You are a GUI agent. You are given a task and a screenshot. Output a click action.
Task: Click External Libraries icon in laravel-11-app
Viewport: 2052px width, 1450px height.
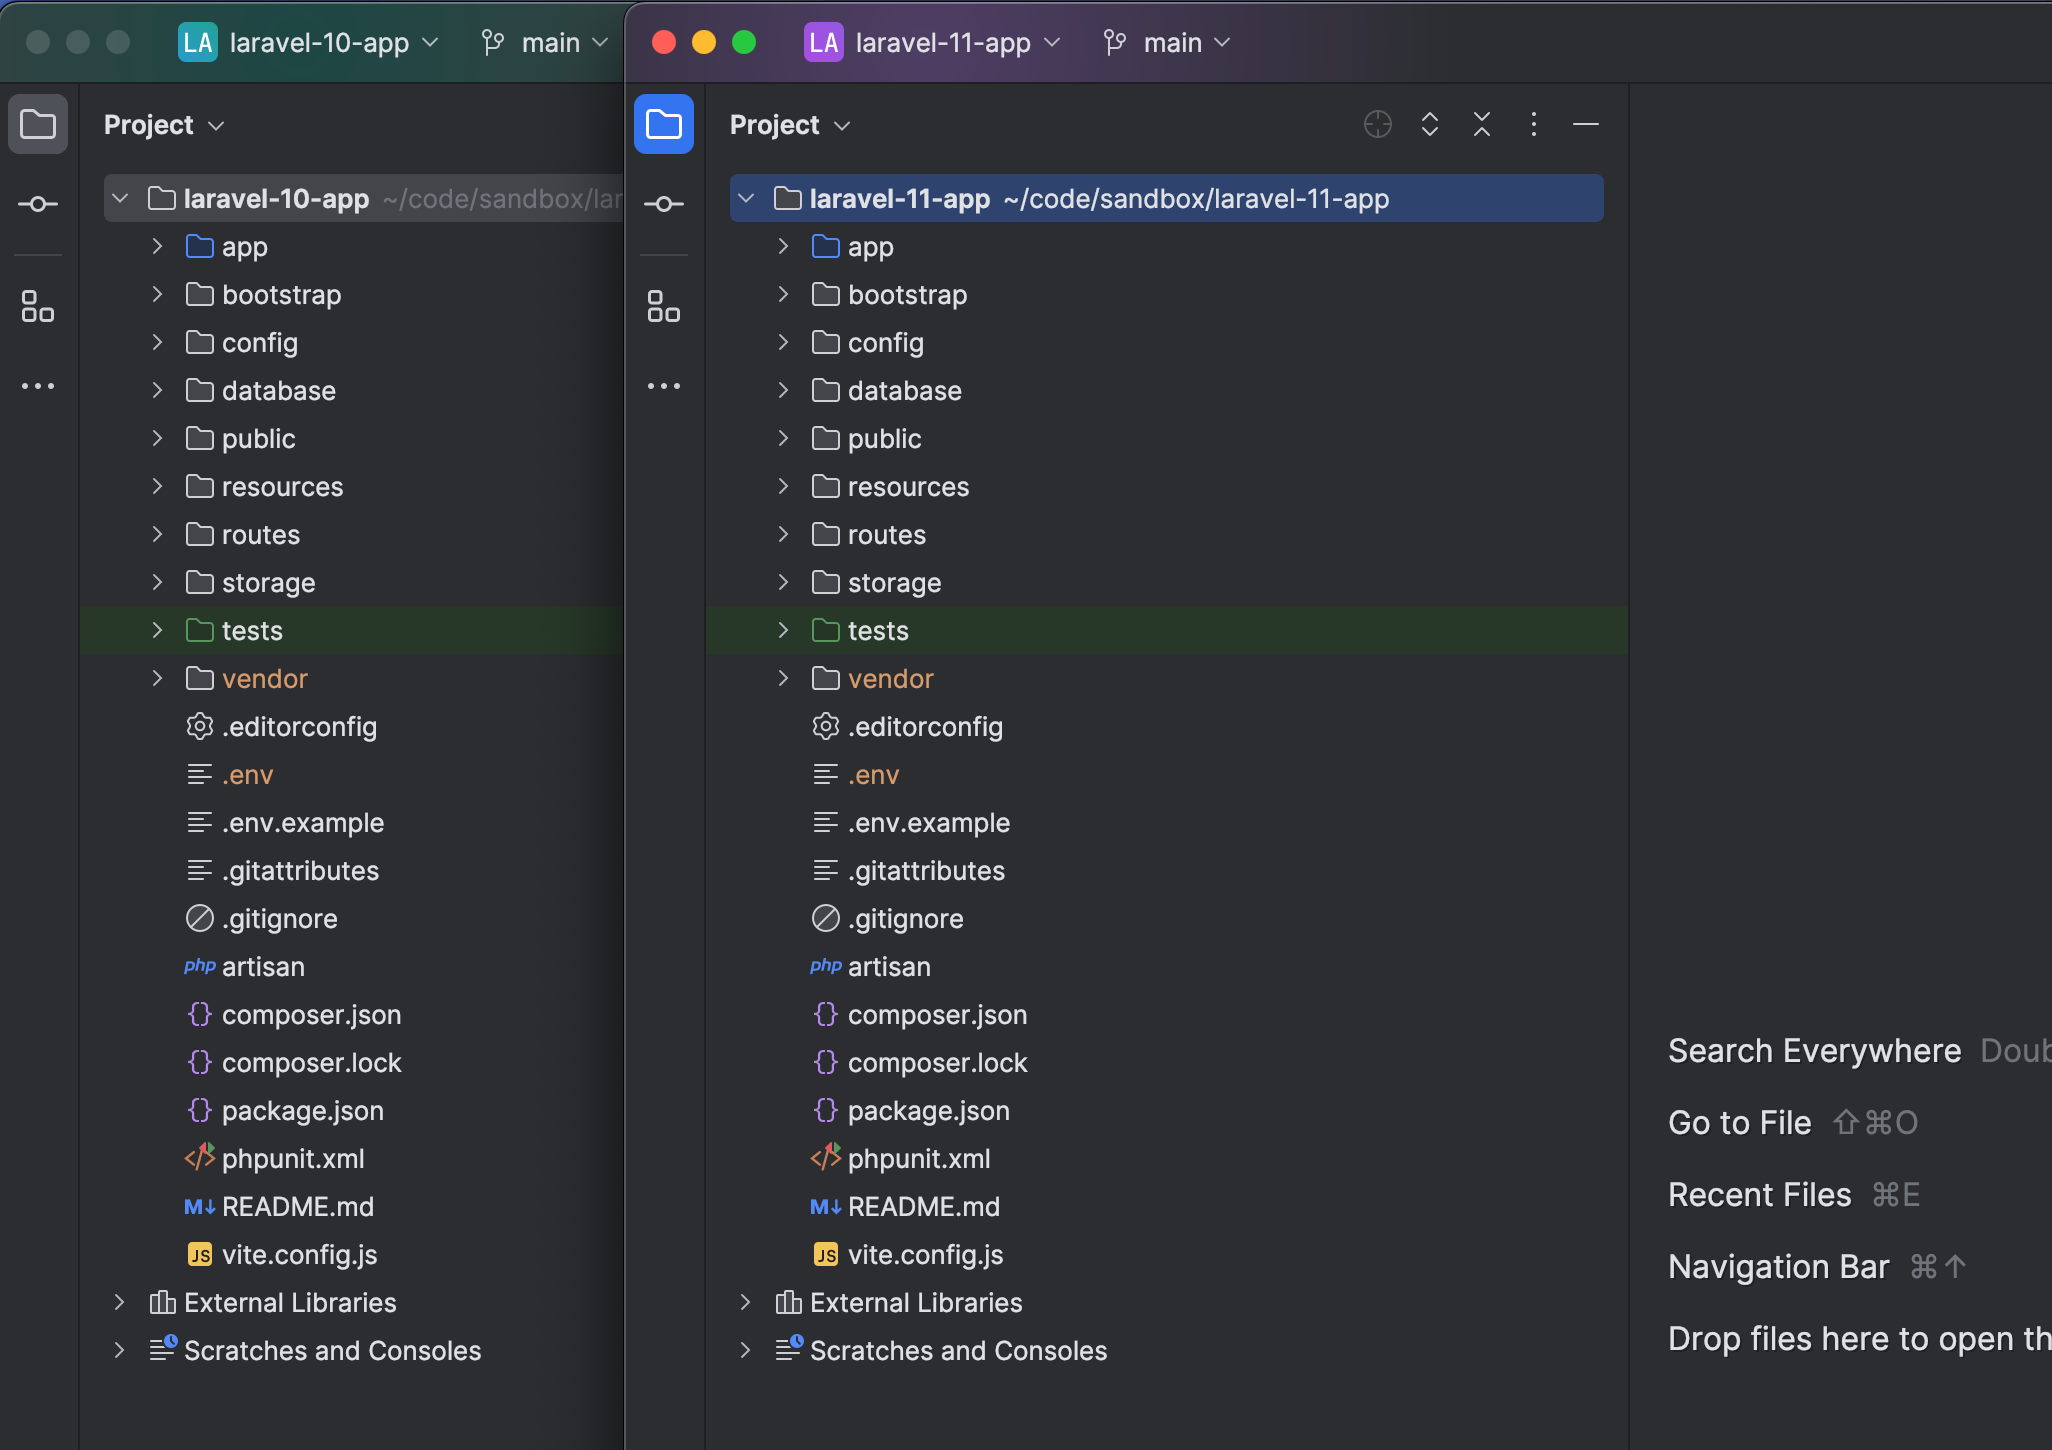point(789,1302)
